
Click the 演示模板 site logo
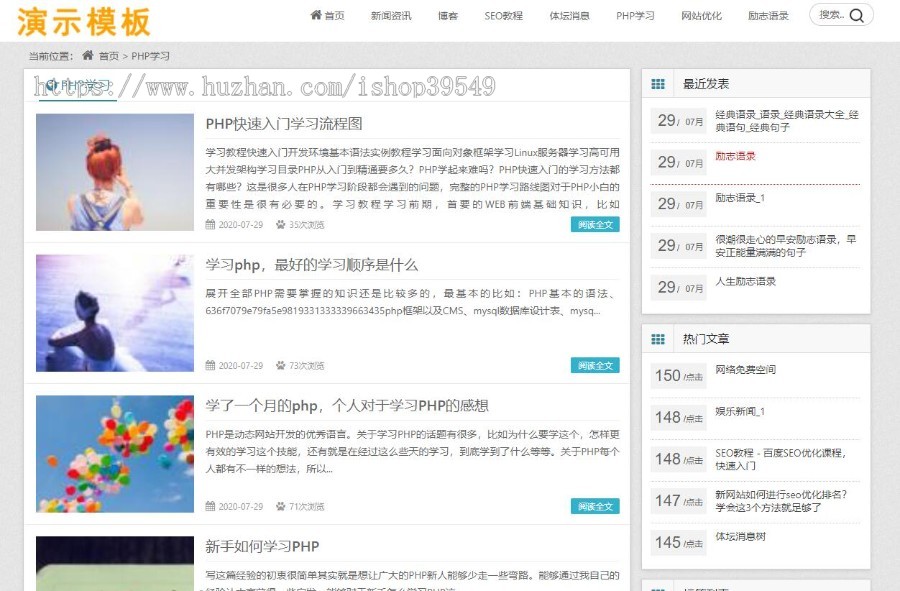point(84,22)
